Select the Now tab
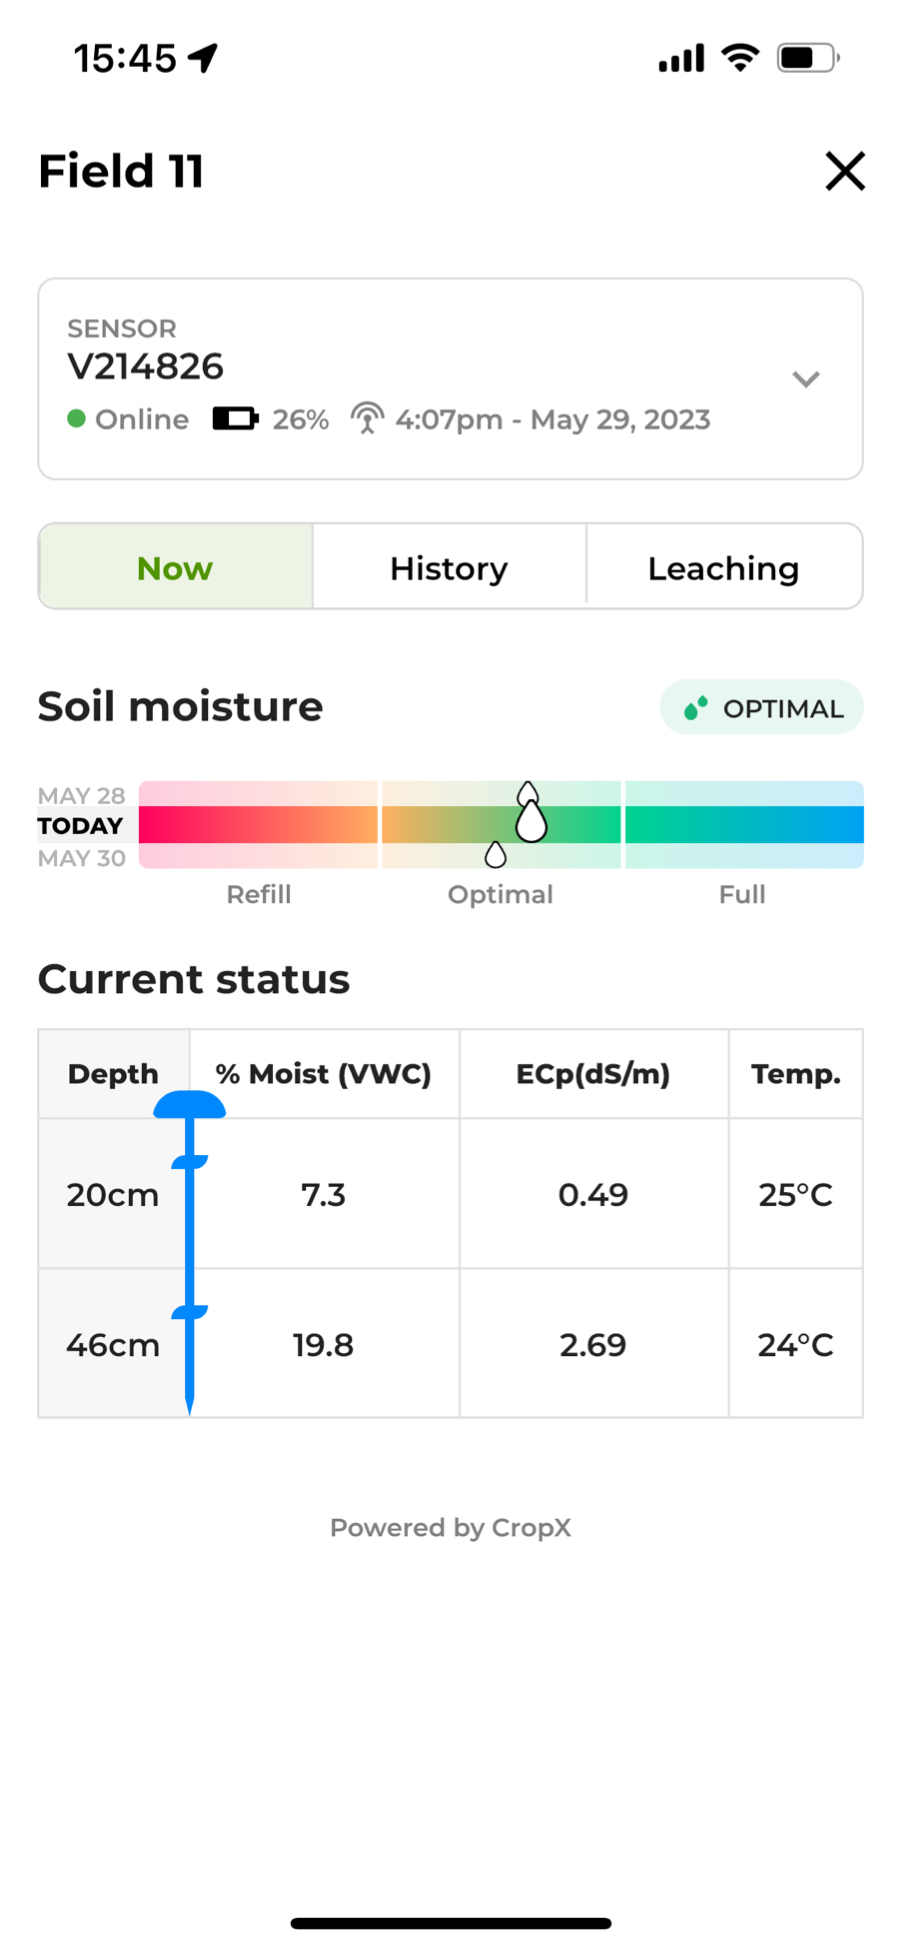The height and width of the screenshot is (1949, 900). click(175, 567)
